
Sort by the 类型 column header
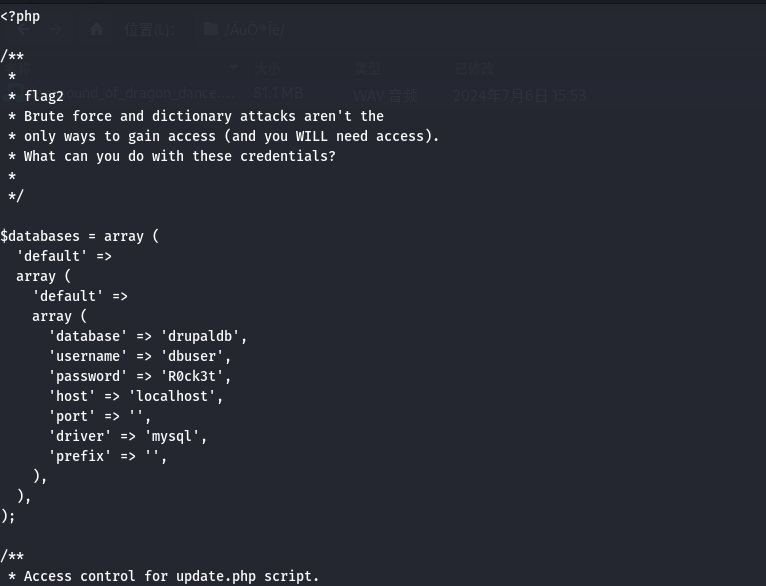click(x=368, y=69)
